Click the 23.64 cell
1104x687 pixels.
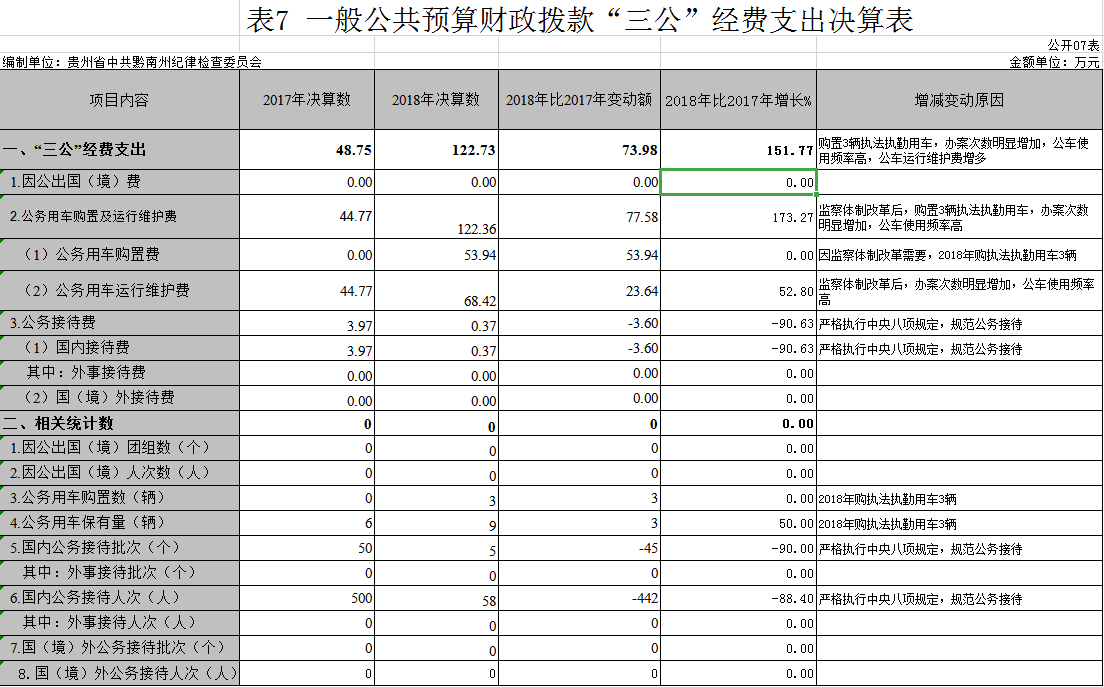579,291
